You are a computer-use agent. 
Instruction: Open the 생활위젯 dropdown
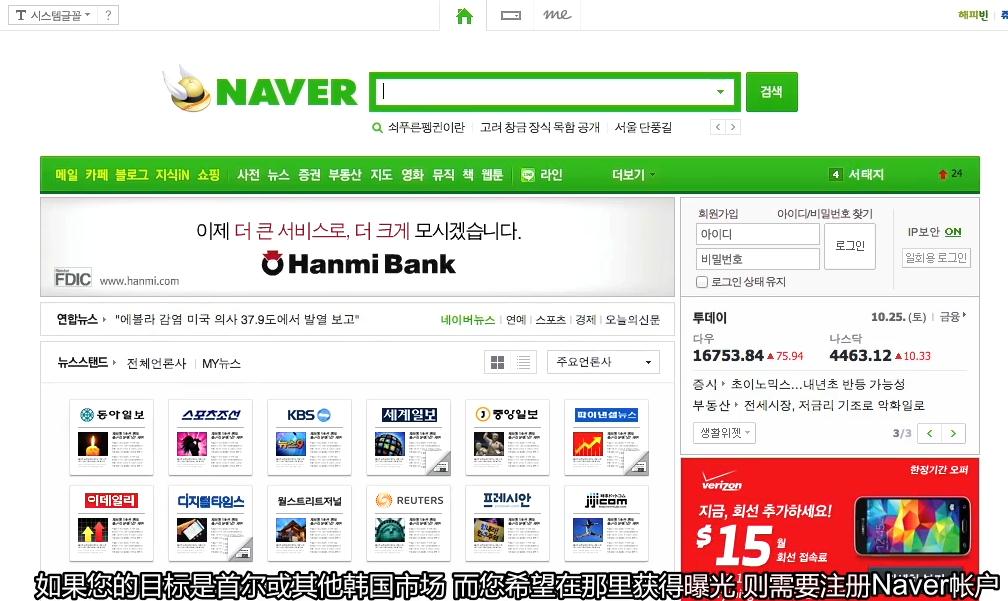point(724,433)
